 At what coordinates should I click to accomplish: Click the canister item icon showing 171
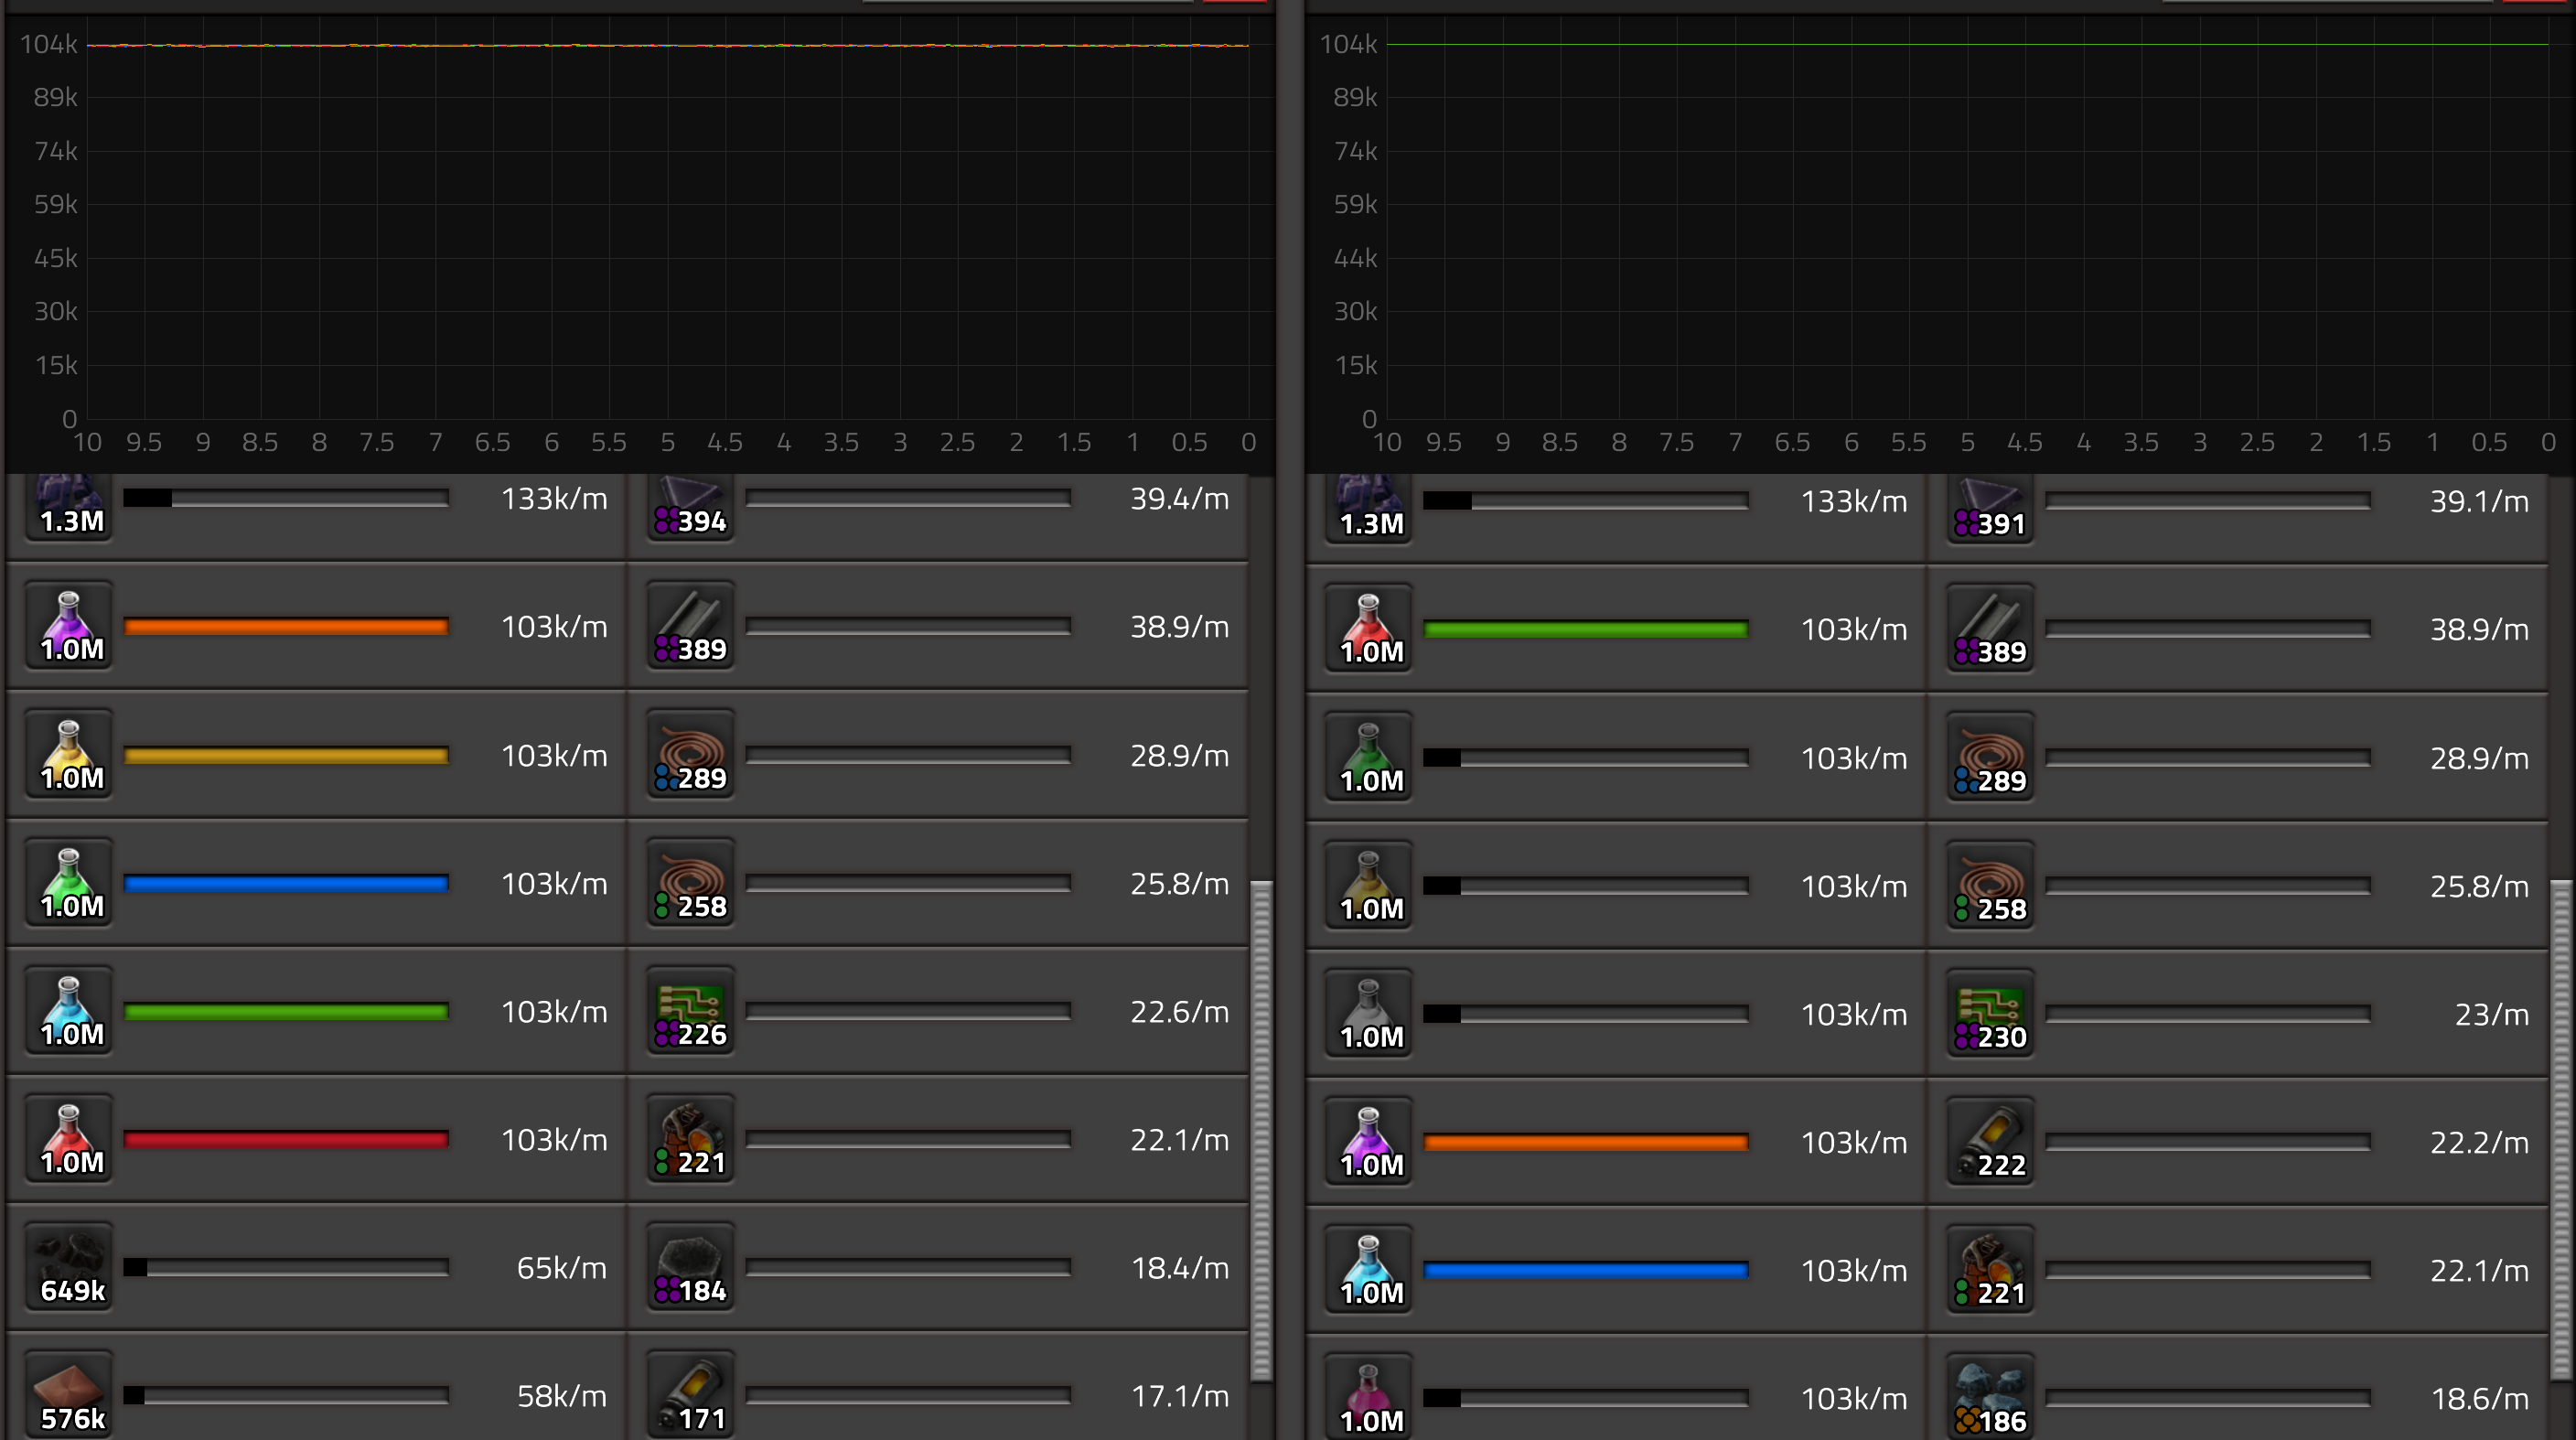(691, 1394)
